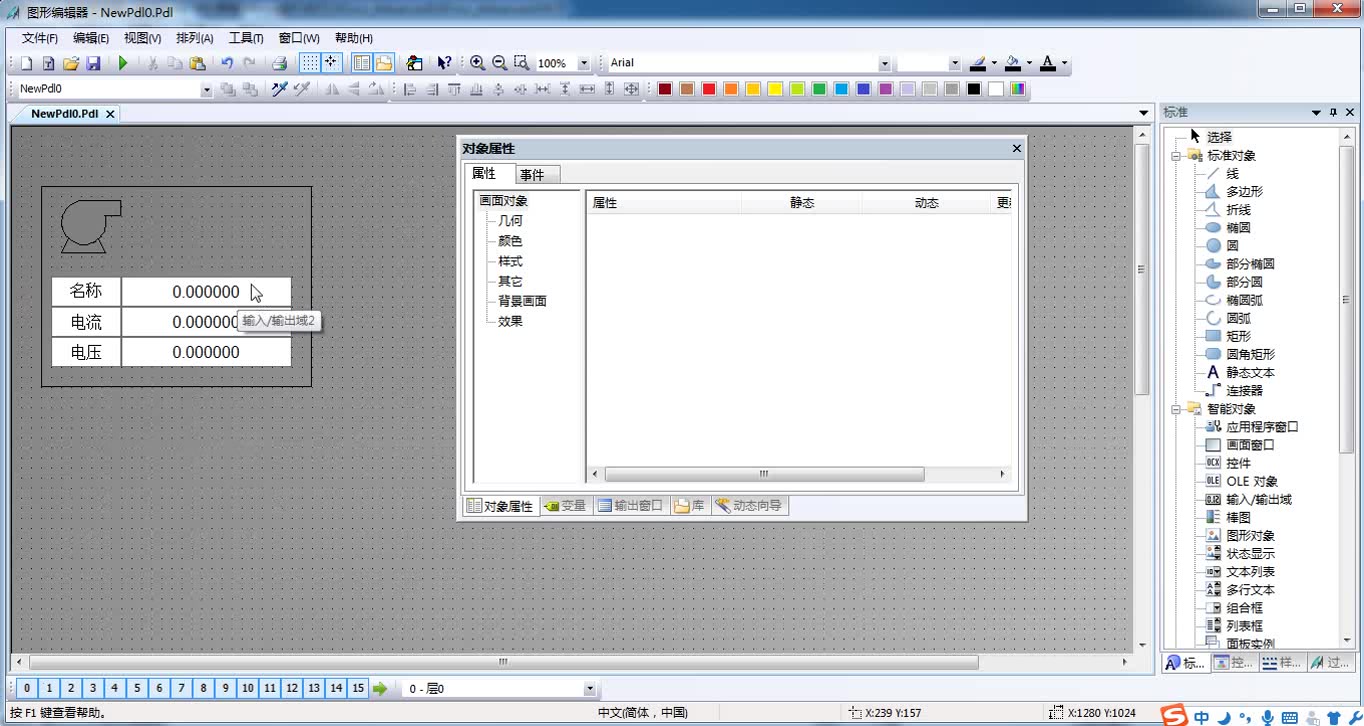1364x726 pixels.
Task: Click the Undo arrow icon
Action: pyautogui.click(x=227, y=63)
